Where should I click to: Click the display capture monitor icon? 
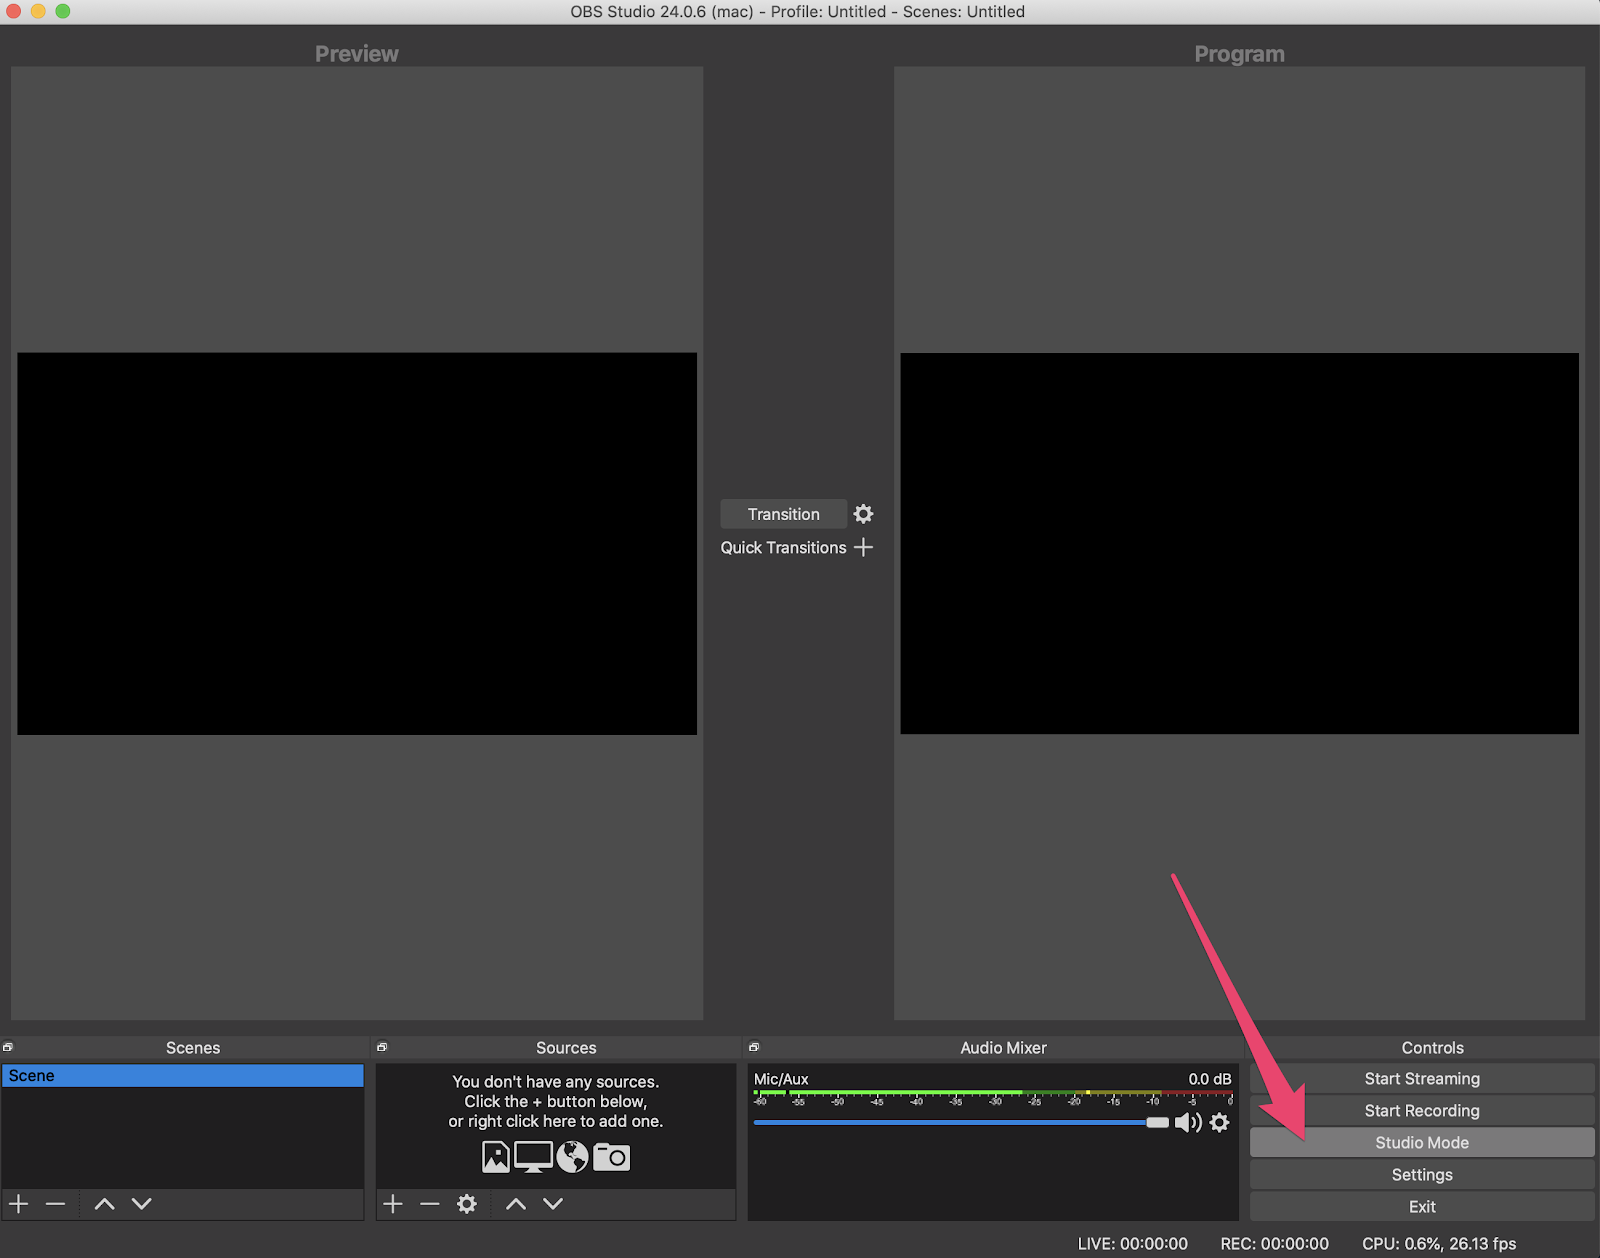tap(533, 1157)
